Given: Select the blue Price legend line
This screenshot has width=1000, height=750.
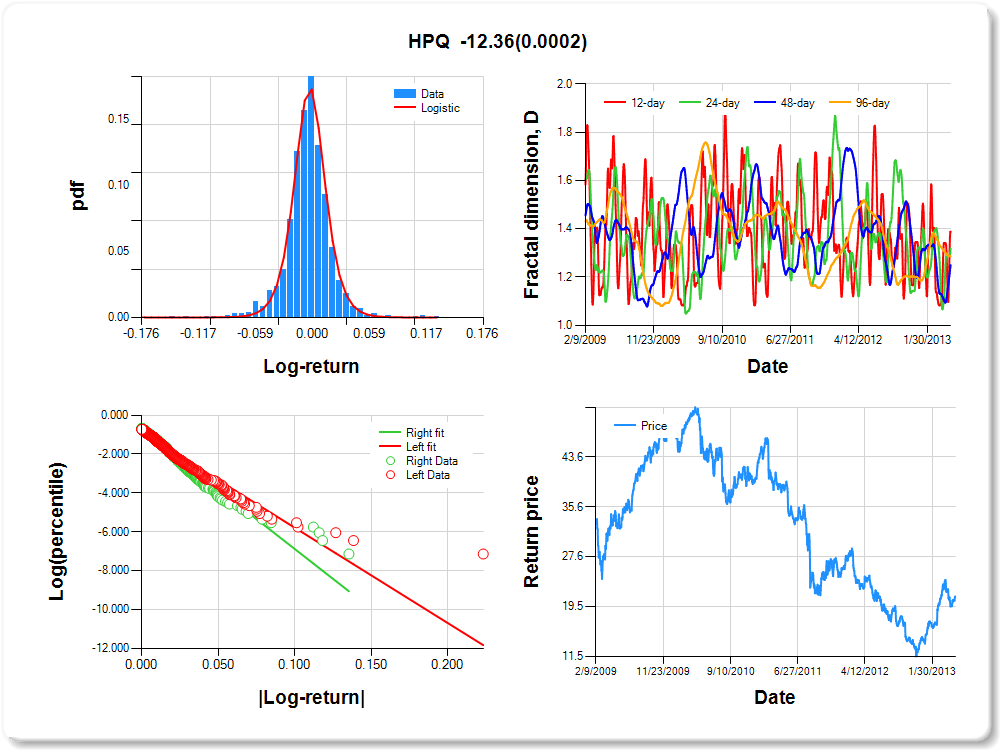Looking at the screenshot, I should [624, 425].
